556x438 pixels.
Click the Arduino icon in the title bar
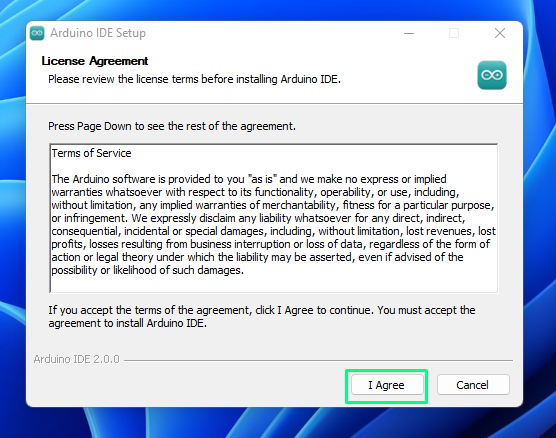pos(37,33)
